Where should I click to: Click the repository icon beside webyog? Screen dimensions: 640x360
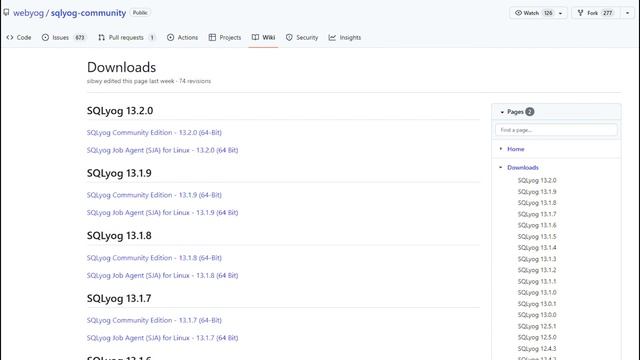(x=6, y=13)
